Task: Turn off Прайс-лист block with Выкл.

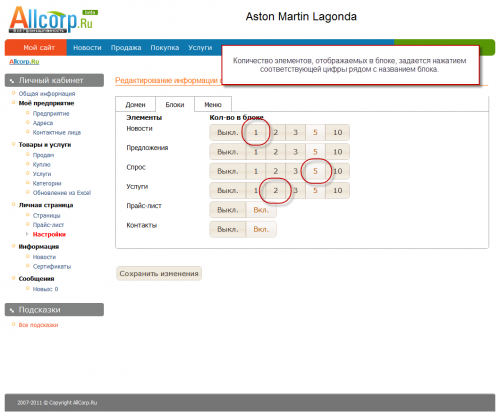Action: pos(228,210)
